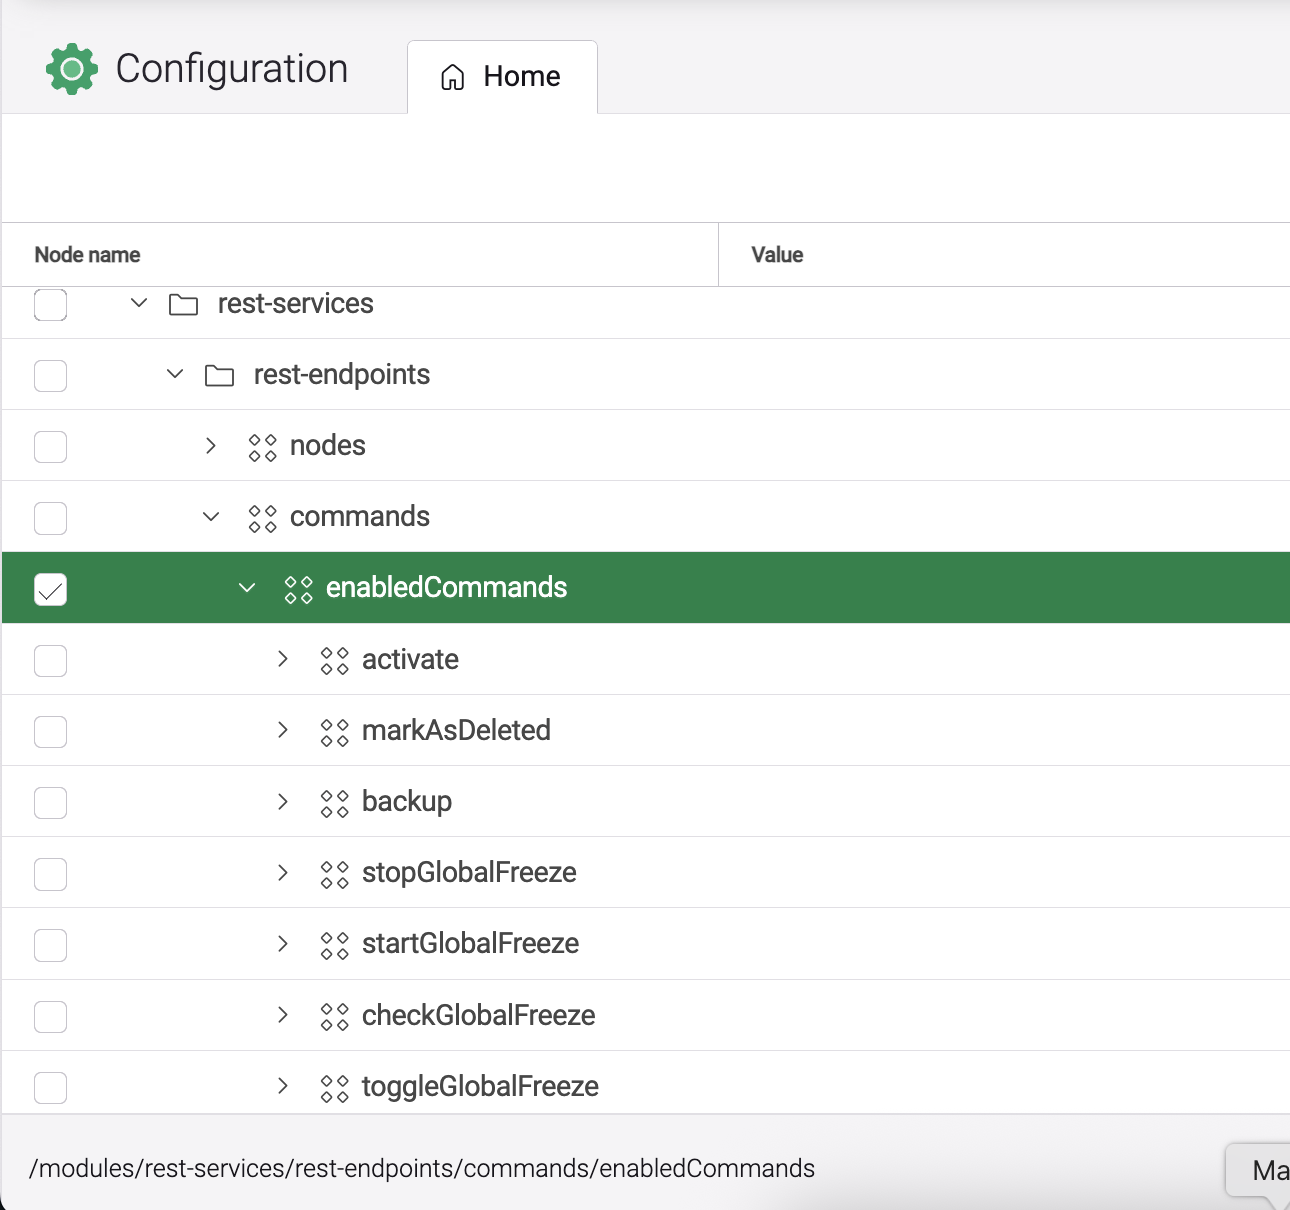This screenshot has width=1290, height=1210.
Task: Expand the nodes tree item
Action: coord(211,446)
